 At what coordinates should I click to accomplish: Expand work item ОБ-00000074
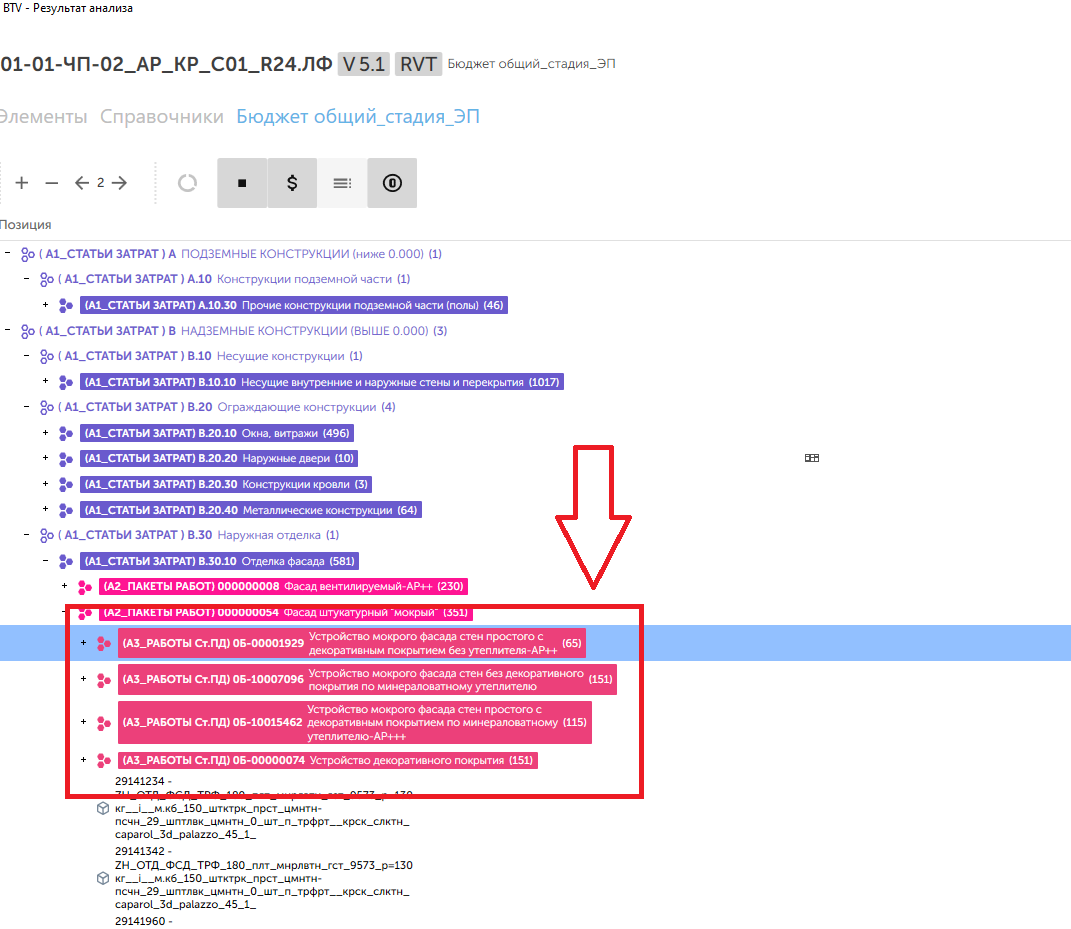pos(84,759)
